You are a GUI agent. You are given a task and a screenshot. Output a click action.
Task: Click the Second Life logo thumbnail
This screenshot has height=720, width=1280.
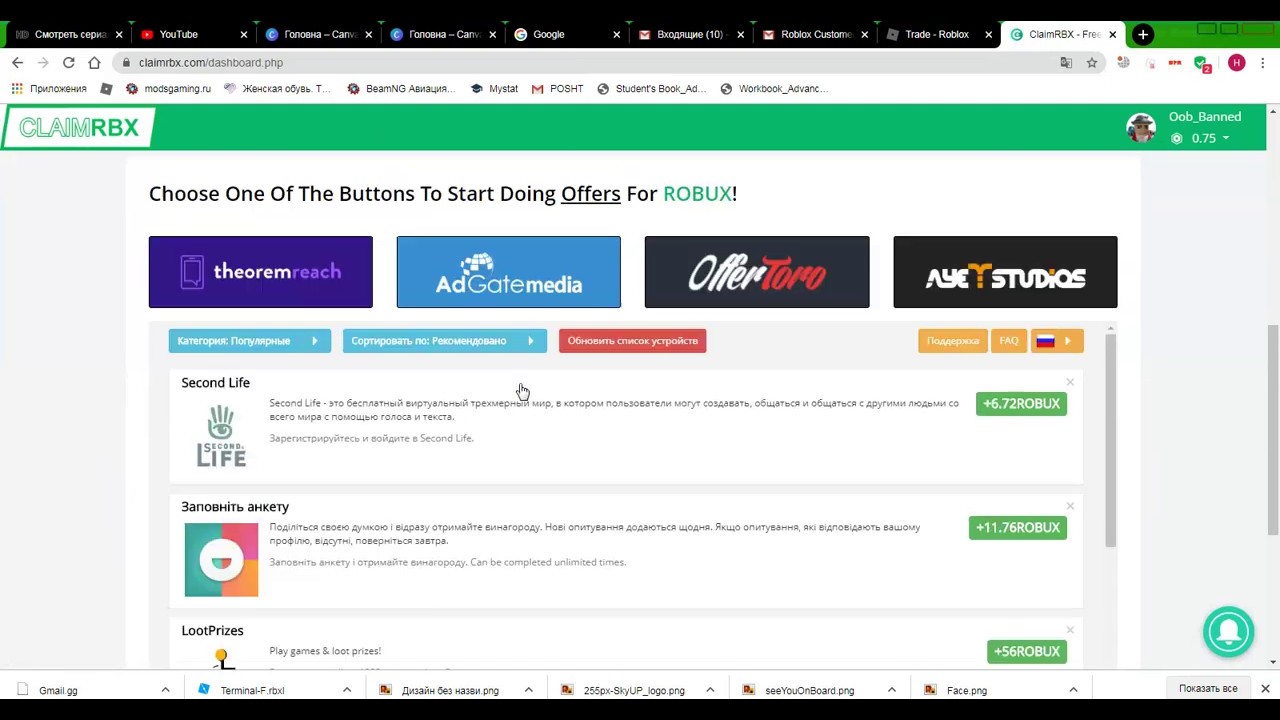(221, 436)
